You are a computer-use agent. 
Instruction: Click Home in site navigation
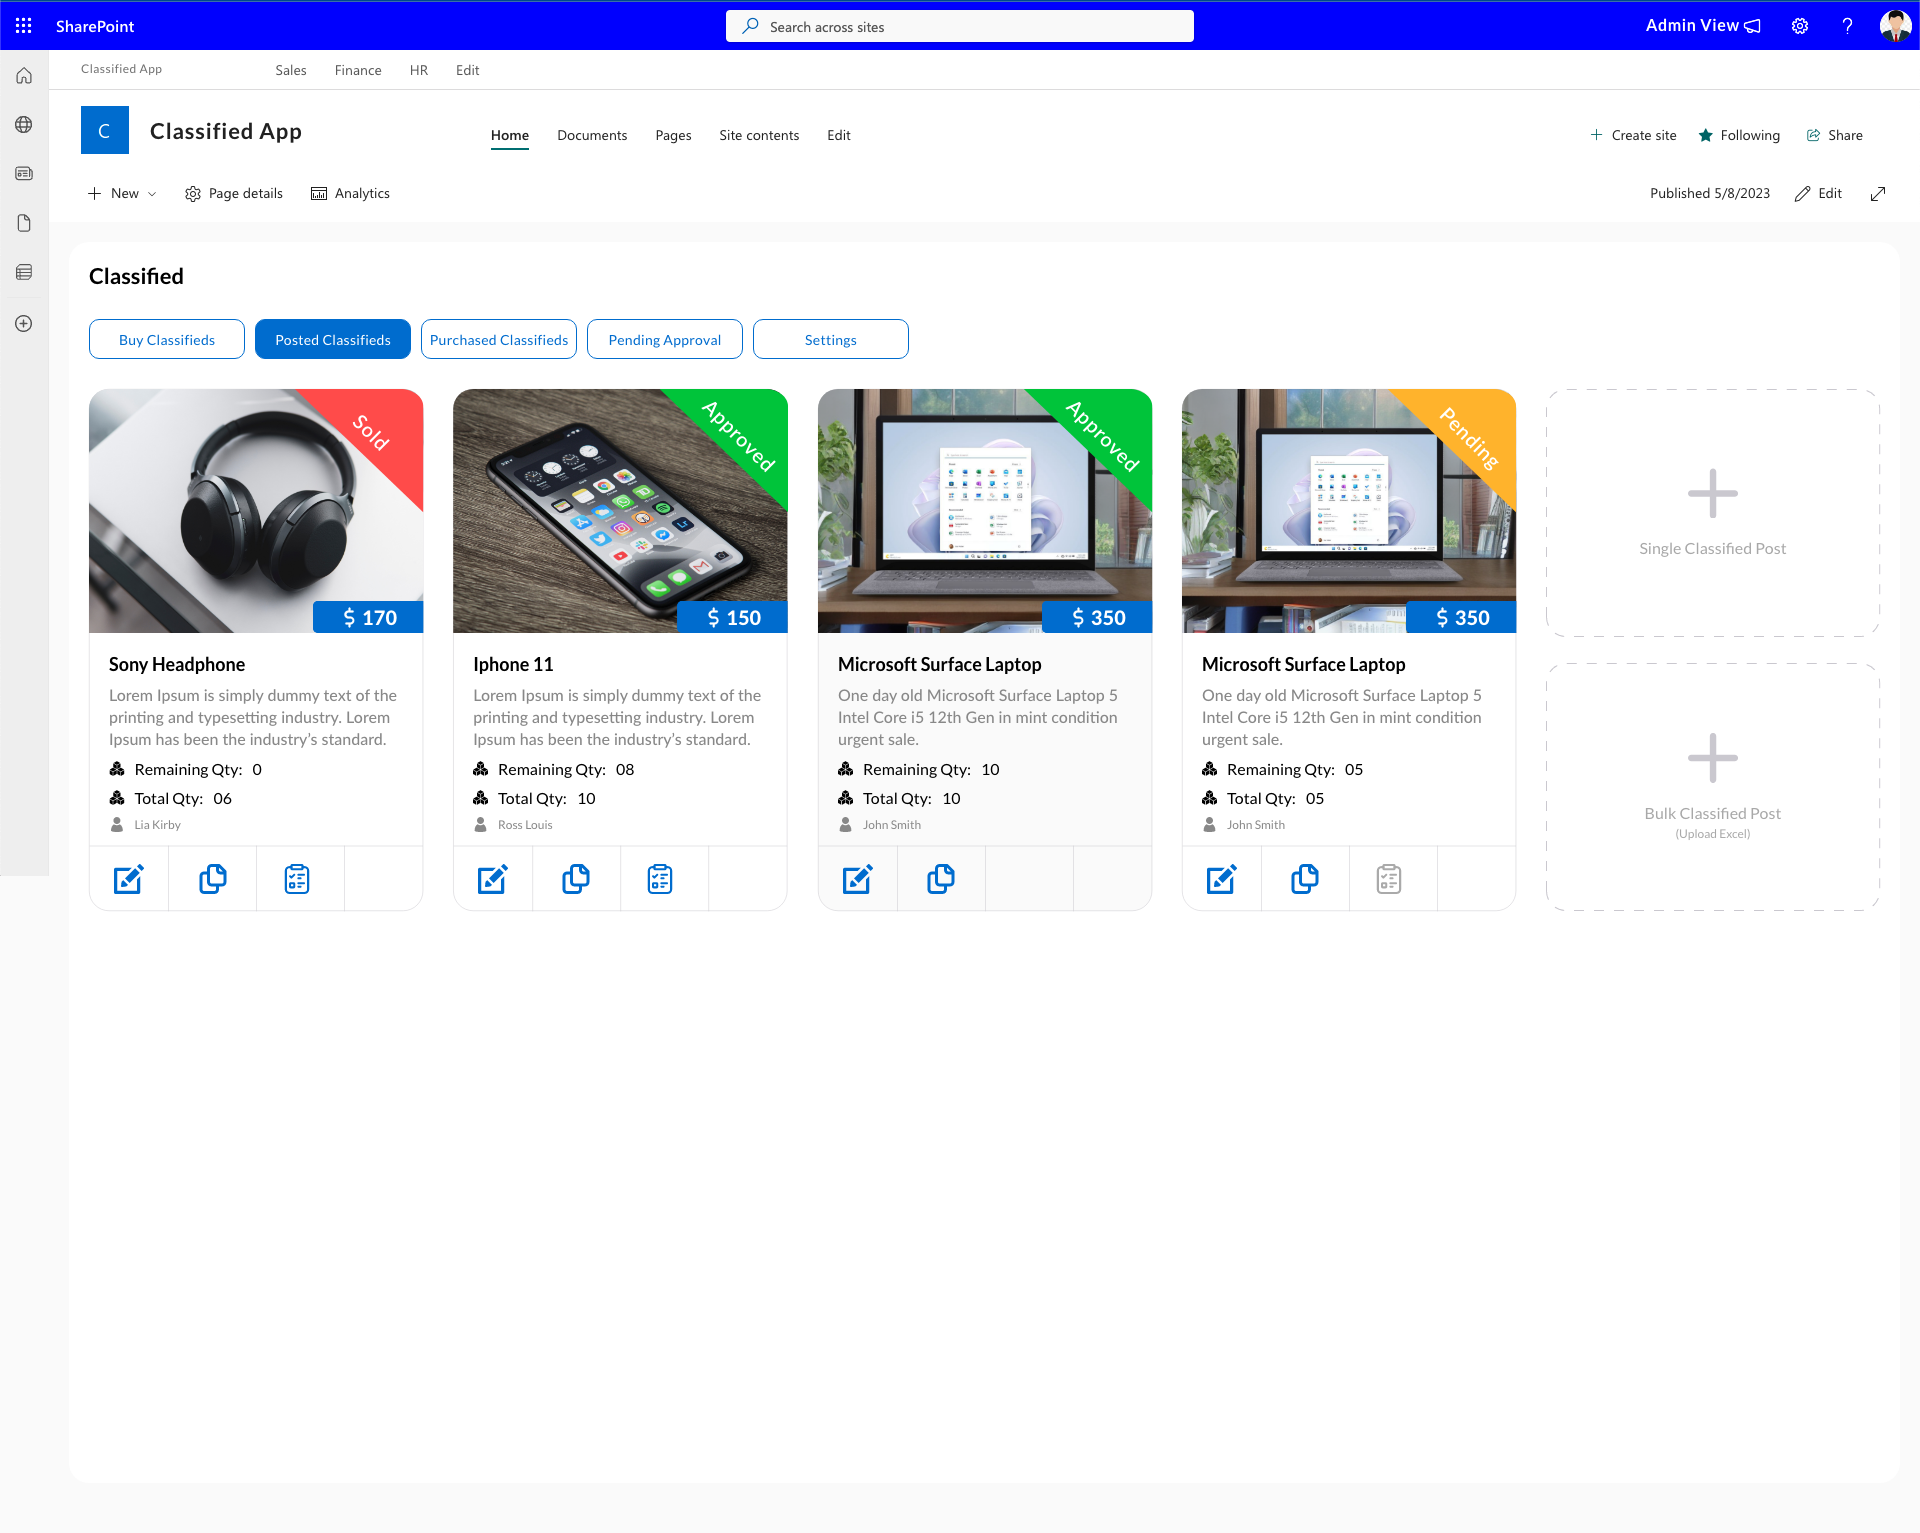coord(510,135)
